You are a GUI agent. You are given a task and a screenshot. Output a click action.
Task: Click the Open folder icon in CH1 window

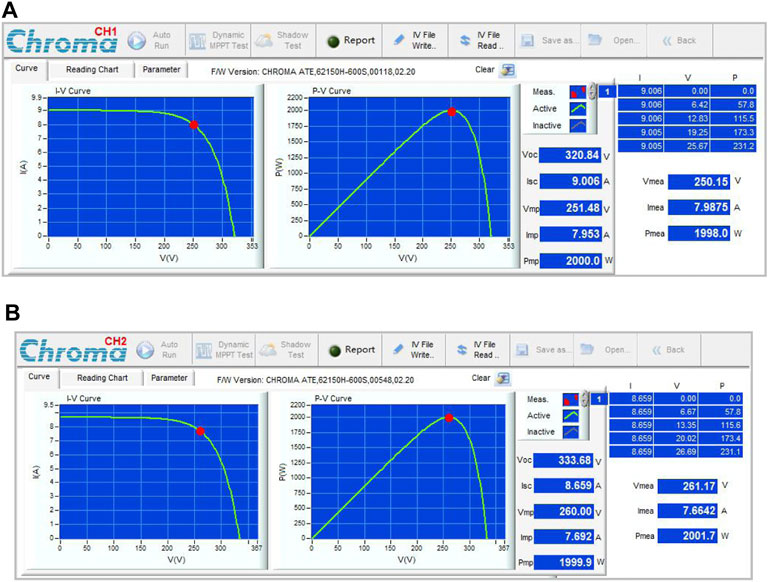coord(595,40)
